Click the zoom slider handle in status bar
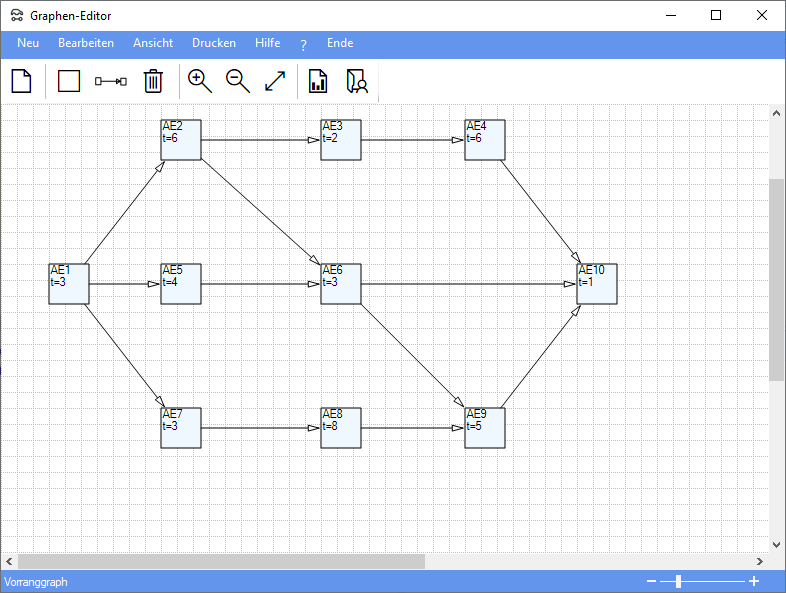Image resolution: width=786 pixels, height=593 pixels. point(678,581)
